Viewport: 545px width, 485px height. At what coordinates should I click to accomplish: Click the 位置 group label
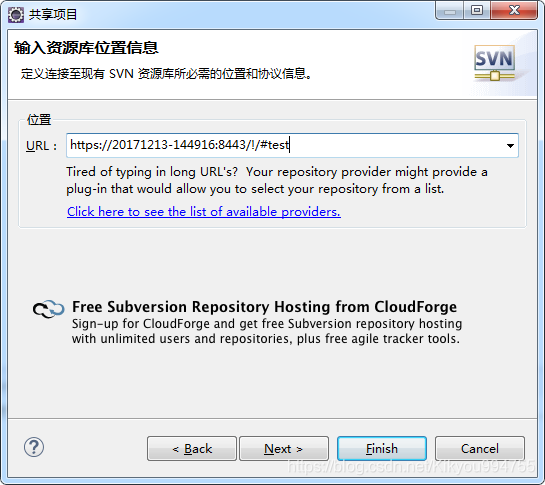coord(39,120)
